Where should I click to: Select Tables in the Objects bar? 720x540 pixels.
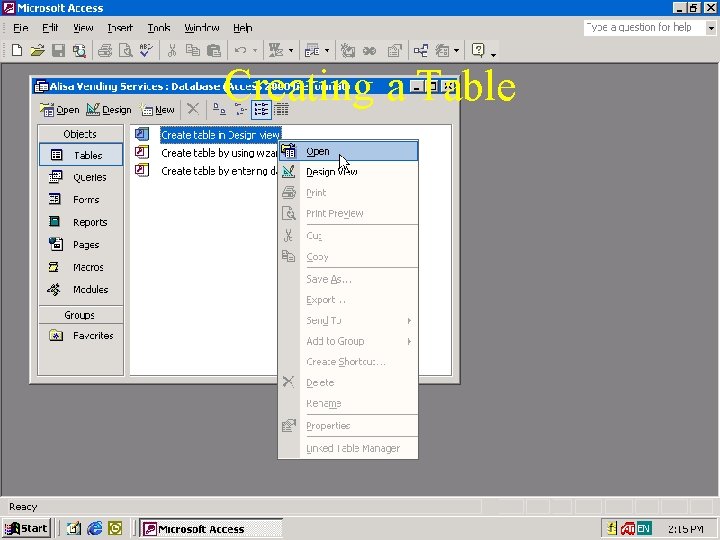click(81, 155)
